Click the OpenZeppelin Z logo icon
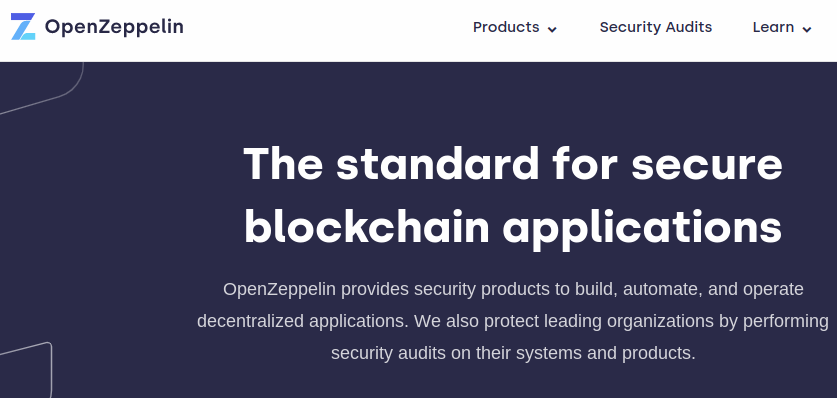 (23, 27)
